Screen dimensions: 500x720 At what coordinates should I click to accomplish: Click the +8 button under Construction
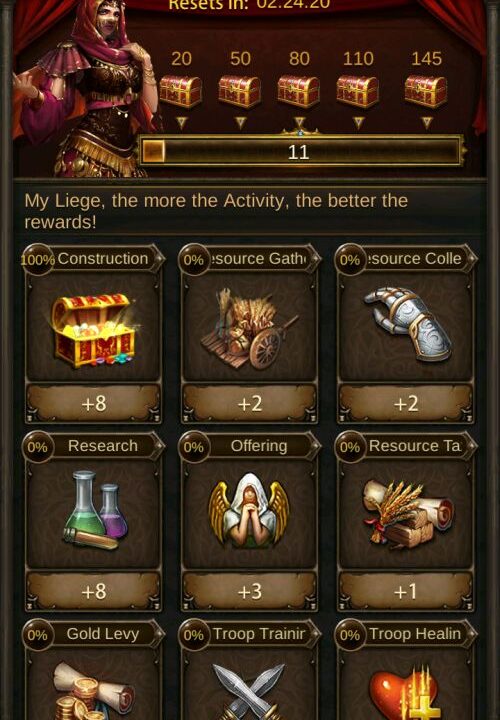coord(94,404)
